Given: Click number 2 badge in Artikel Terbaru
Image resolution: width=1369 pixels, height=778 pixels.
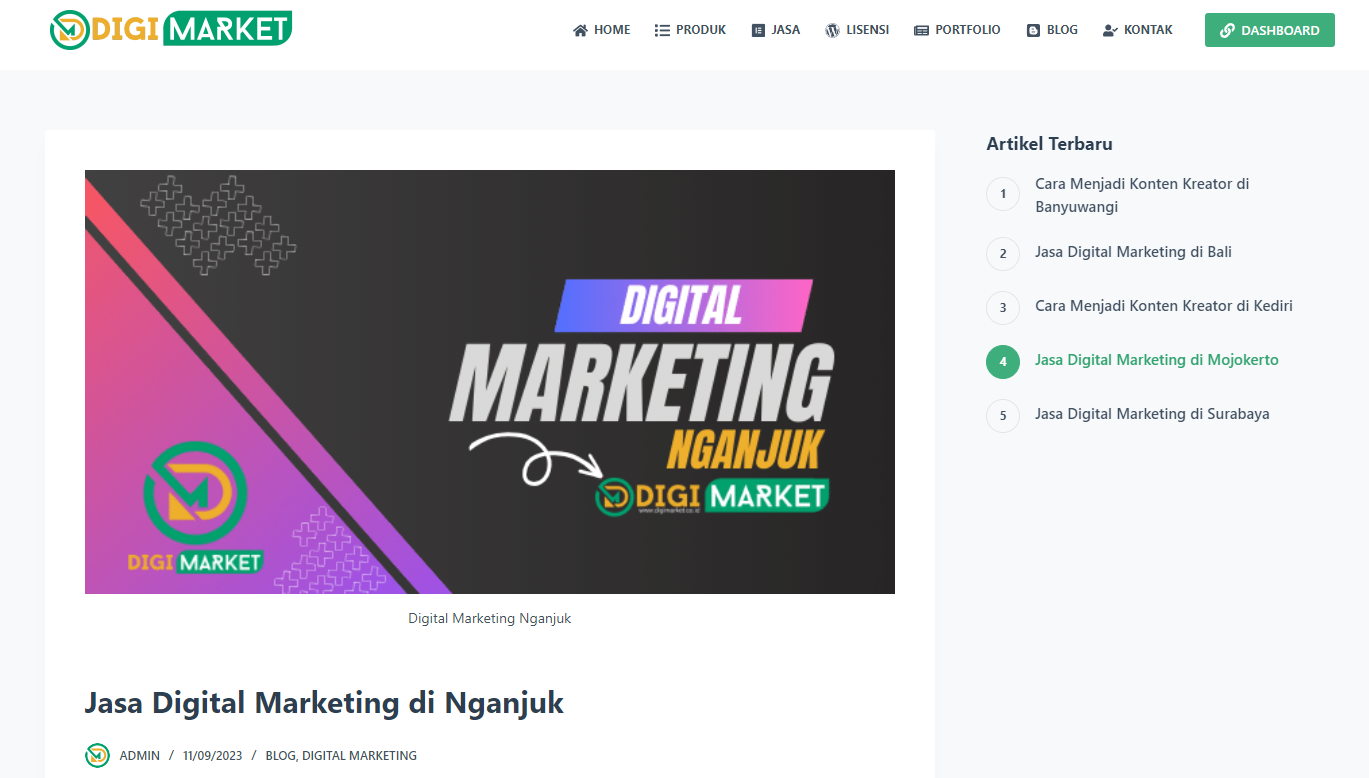Looking at the screenshot, I should click(1003, 253).
